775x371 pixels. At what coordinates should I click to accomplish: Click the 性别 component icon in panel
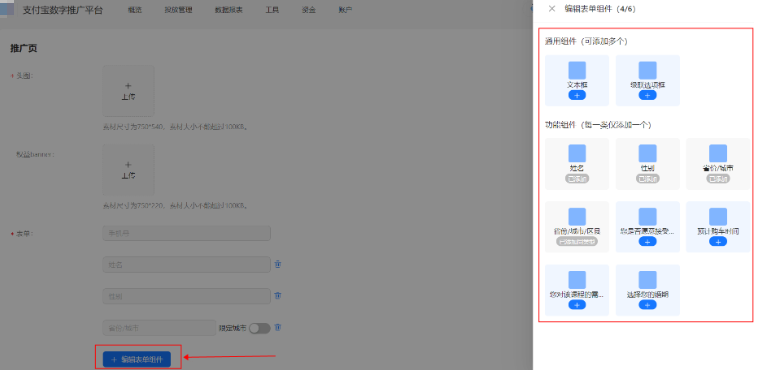tap(647, 153)
